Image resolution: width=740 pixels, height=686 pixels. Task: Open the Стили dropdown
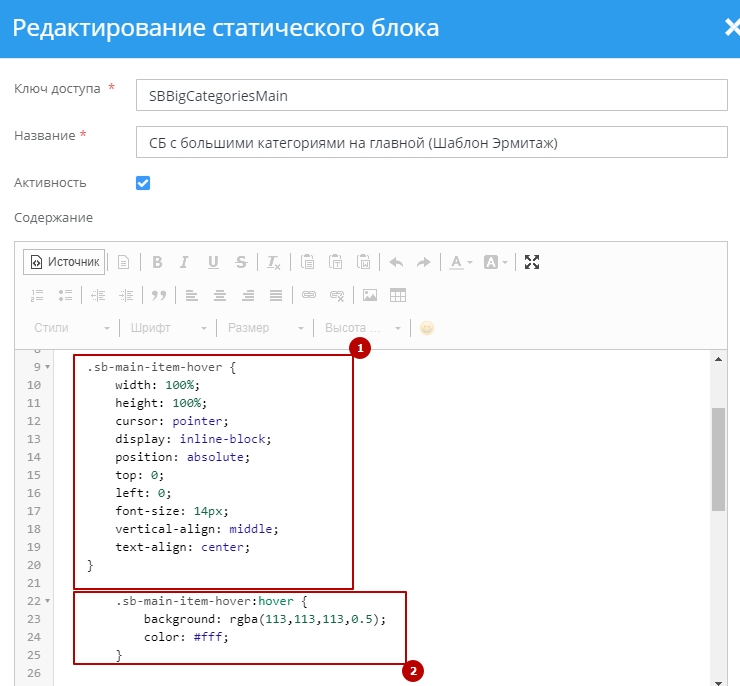pos(72,328)
